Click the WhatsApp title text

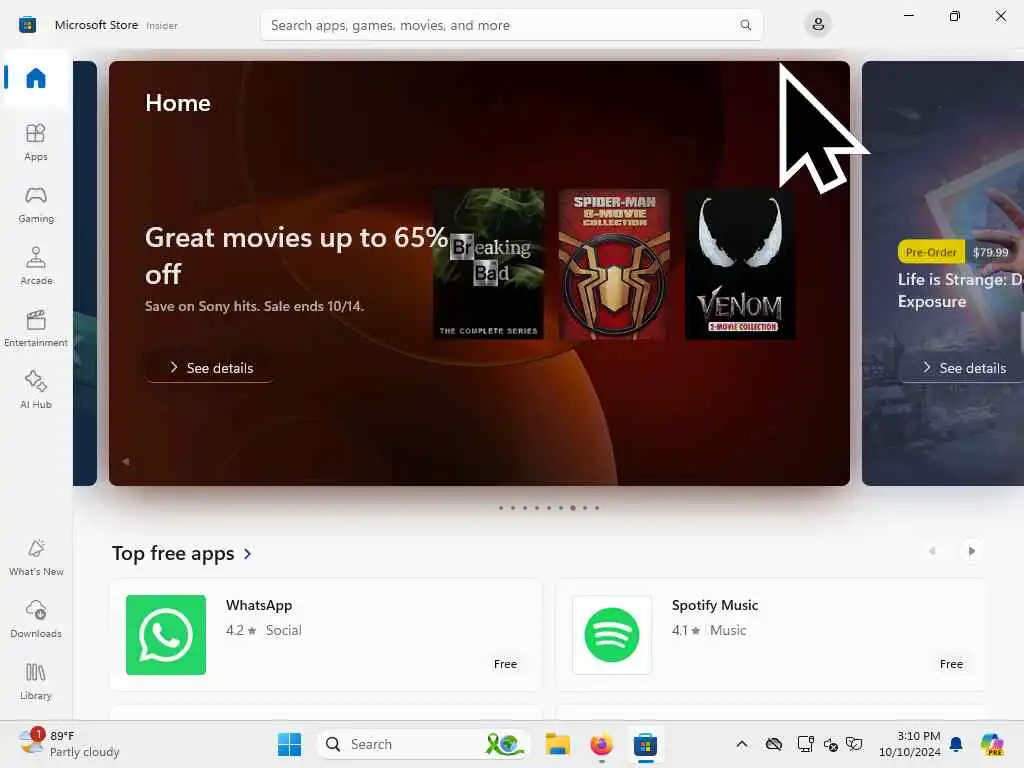coord(259,605)
